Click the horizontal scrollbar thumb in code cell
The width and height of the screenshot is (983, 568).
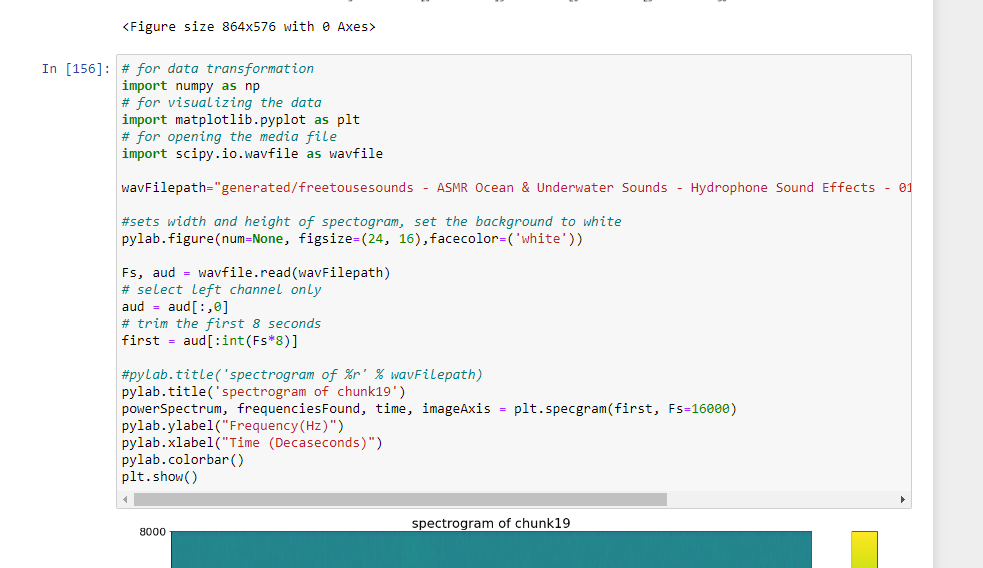tap(400, 500)
